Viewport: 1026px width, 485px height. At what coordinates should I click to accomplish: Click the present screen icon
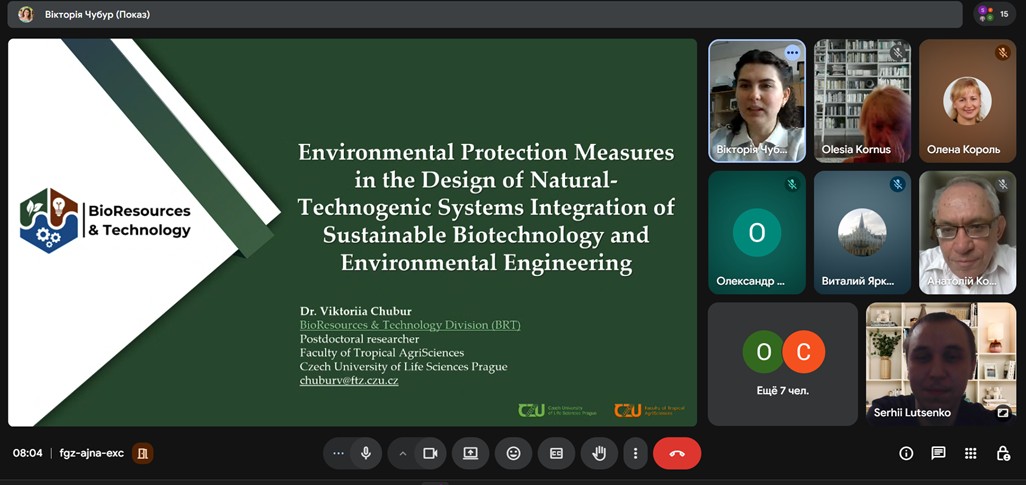pyautogui.click(x=470, y=453)
